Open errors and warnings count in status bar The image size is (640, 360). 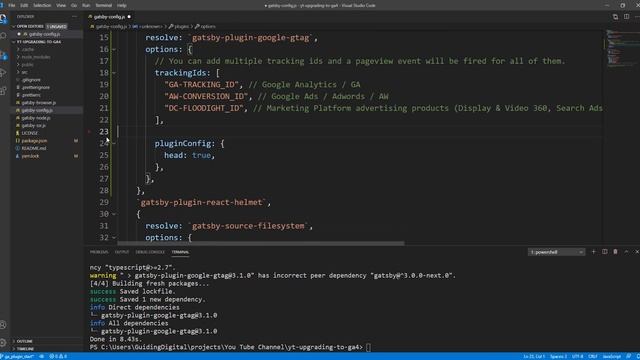(x=58, y=356)
